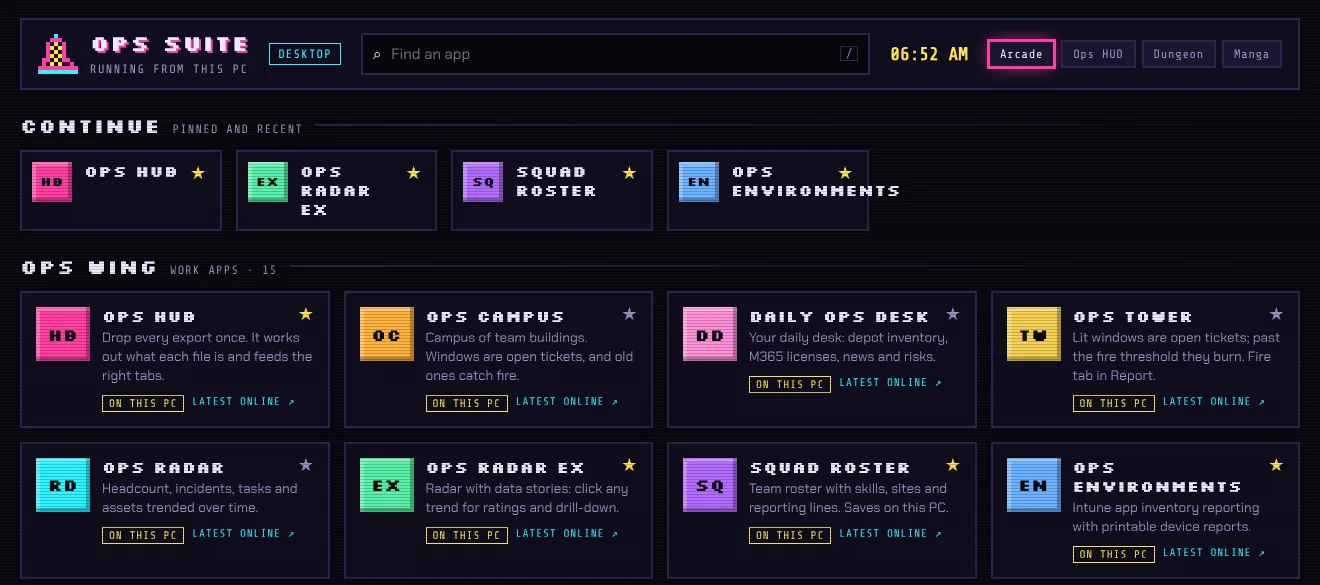Click the Ops Suite rocket logo icon

58,54
